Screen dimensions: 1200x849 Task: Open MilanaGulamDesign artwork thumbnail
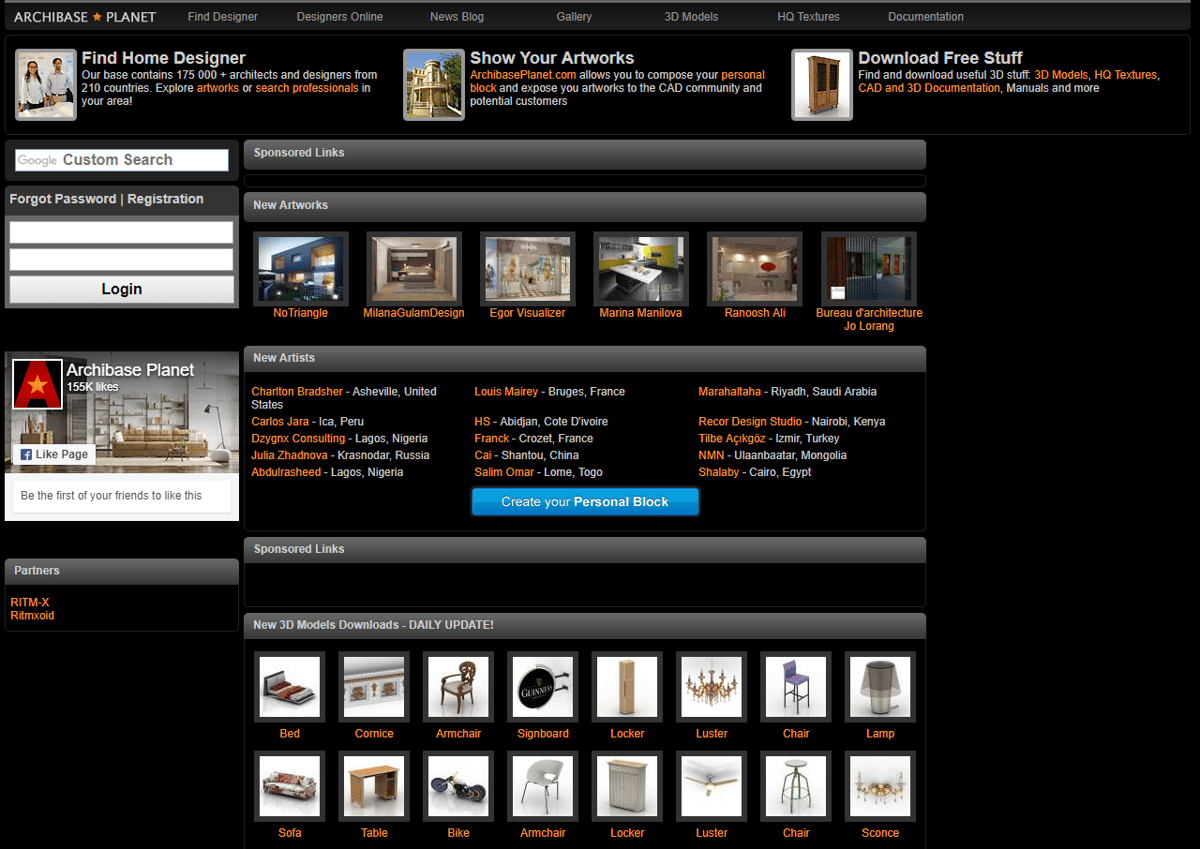pos(414,268)
